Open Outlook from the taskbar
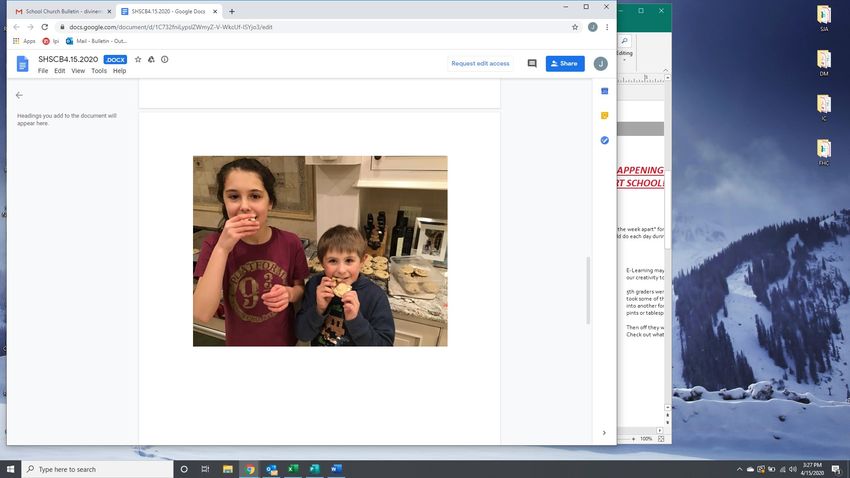 pyautogui.click(x=271, y=469)
